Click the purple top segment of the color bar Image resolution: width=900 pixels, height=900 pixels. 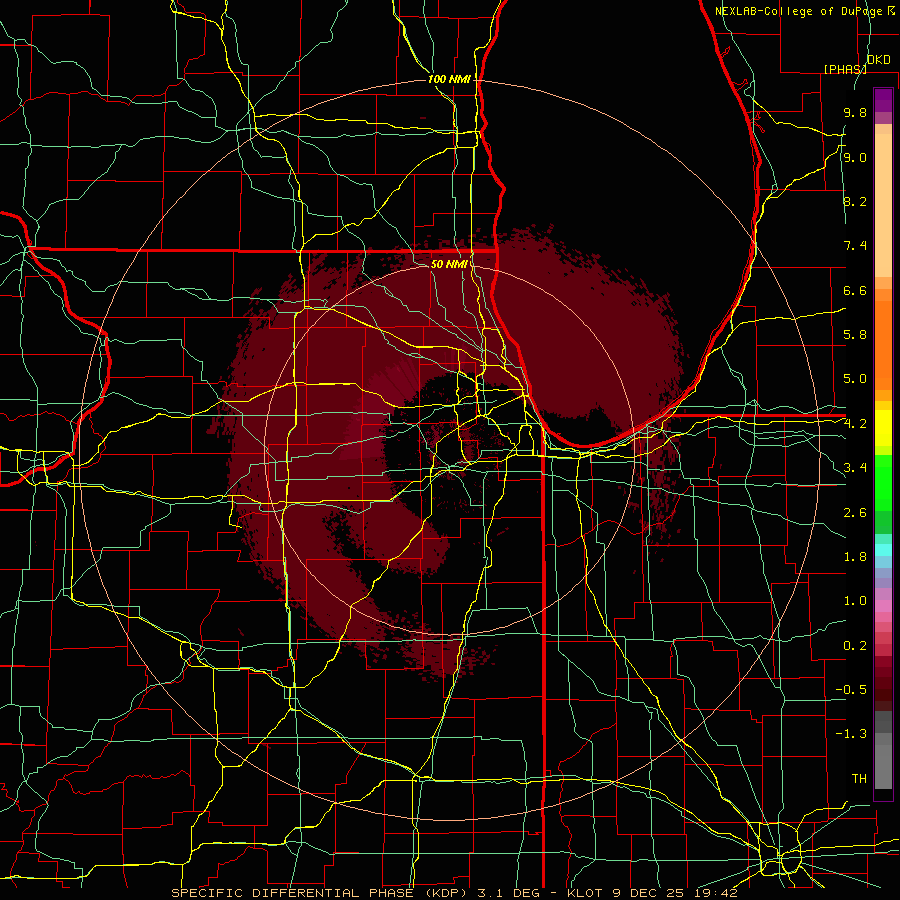[883, 100]
